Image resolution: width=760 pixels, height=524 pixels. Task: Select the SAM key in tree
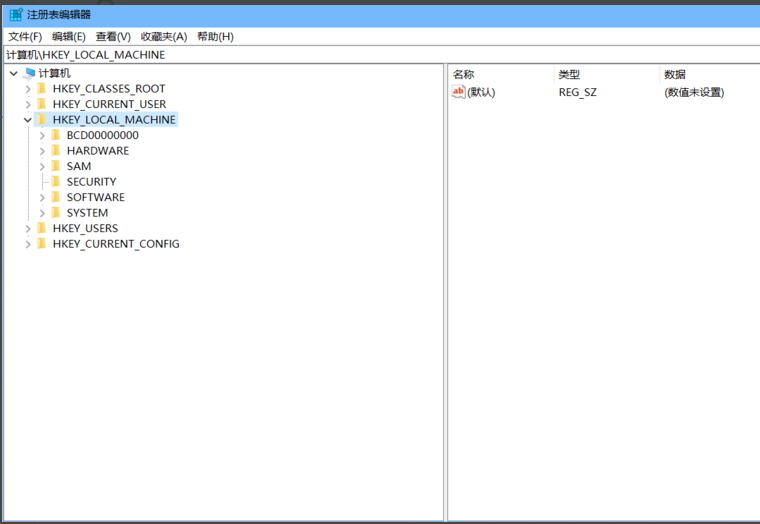pyautogui.click(x=79, y=166)
